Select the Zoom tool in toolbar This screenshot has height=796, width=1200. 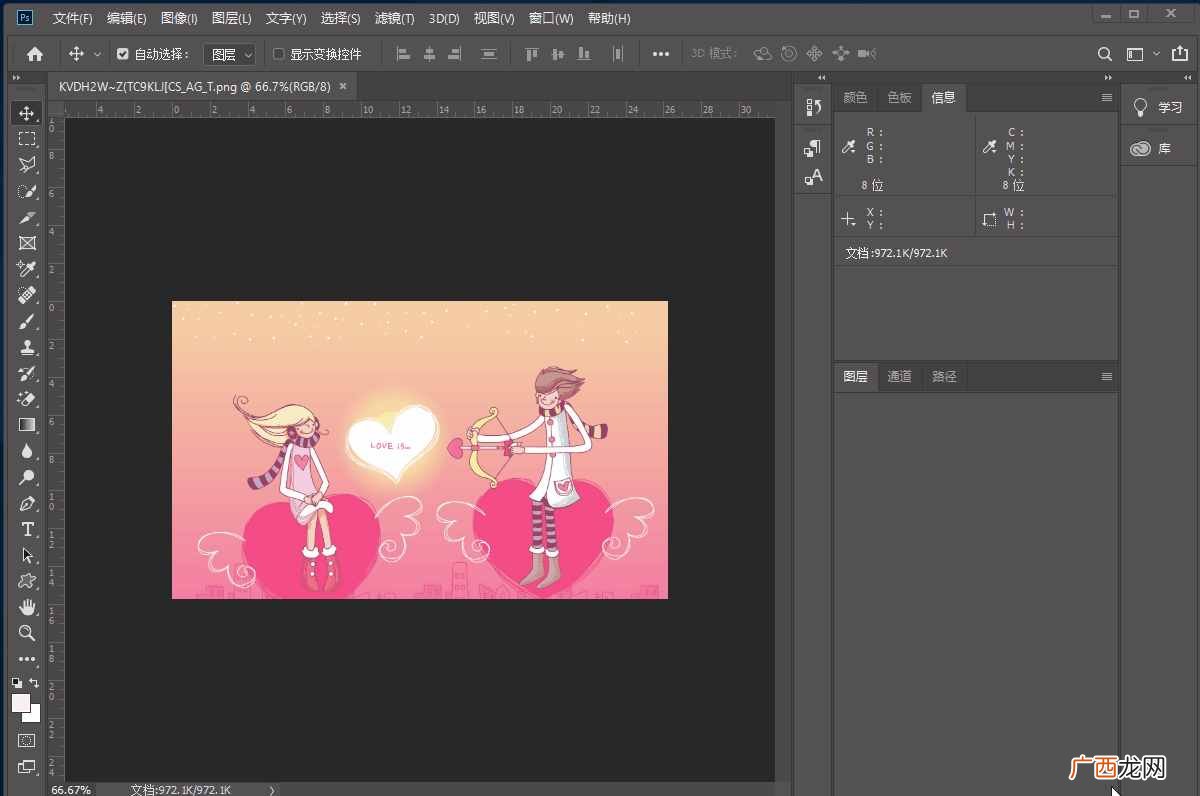[x=27, y=633]
